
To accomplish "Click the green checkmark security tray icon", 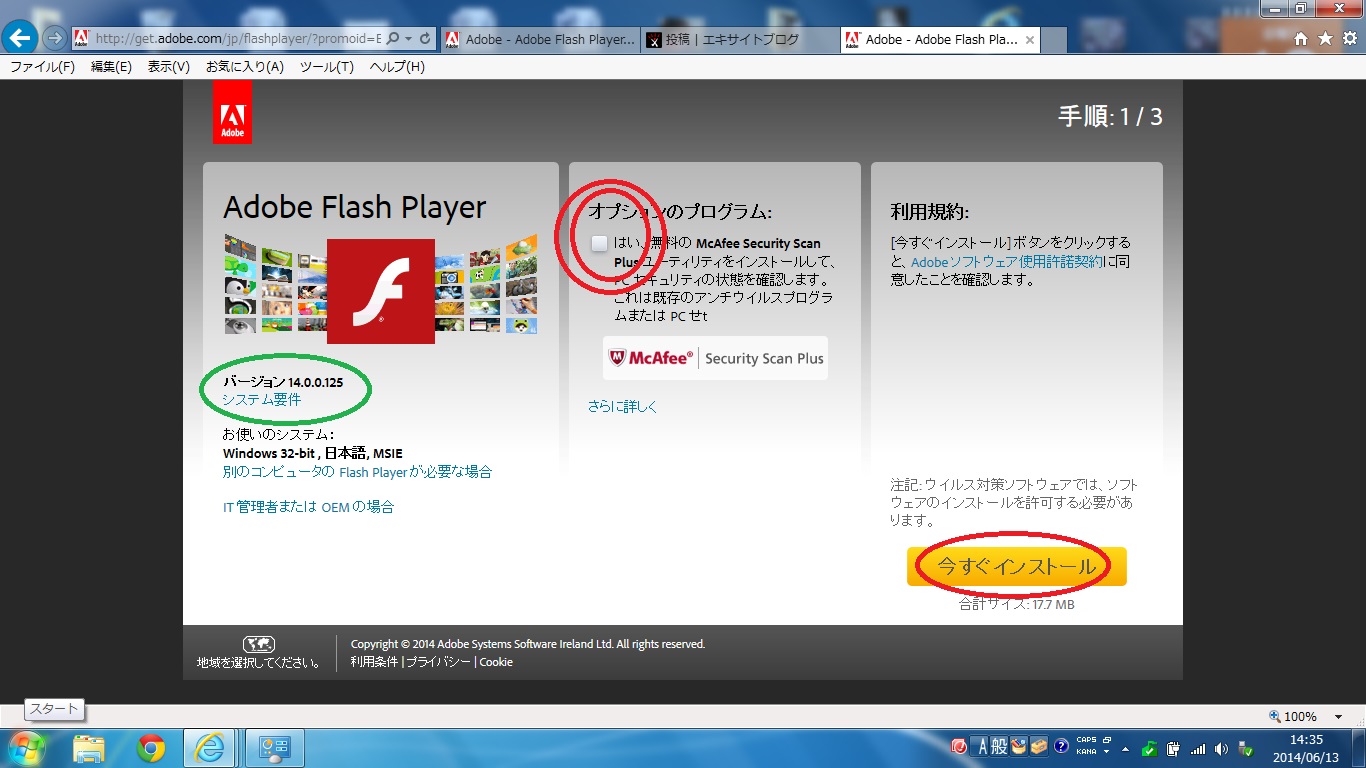I will (1151, 748).
